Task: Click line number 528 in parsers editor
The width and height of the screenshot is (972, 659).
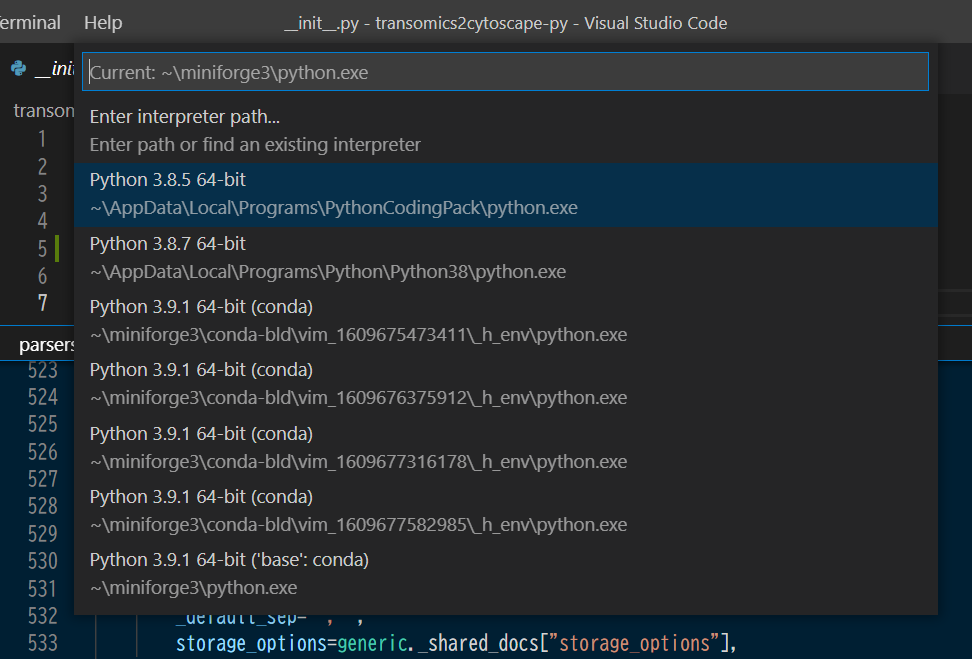Action: [x=43, y=506]
